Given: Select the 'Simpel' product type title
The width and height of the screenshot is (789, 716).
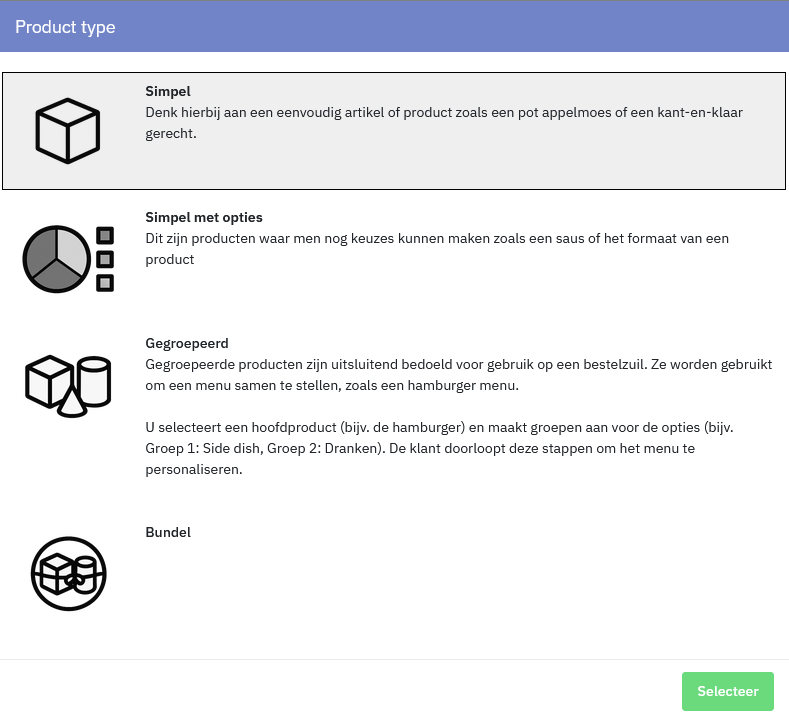Looking at the screenshot, I should [168, 91].
